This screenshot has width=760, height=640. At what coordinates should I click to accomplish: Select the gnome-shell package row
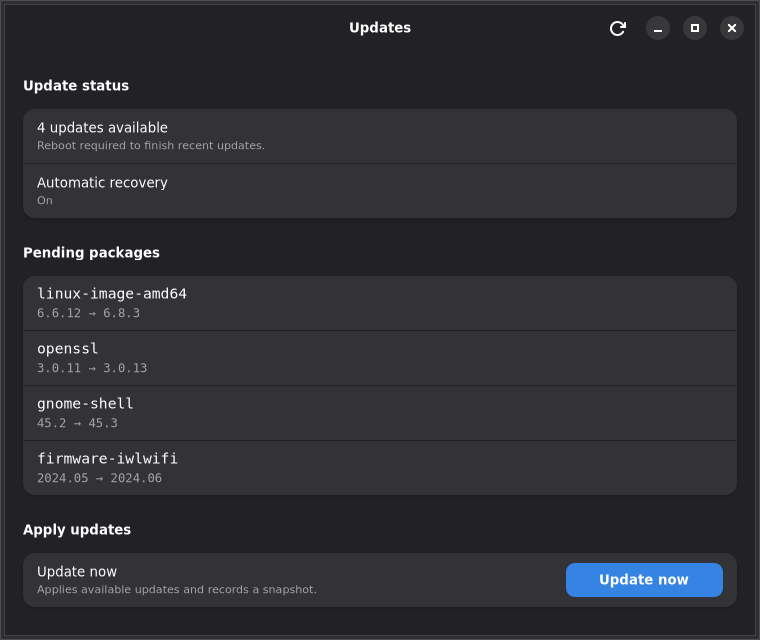coord(380,413)
